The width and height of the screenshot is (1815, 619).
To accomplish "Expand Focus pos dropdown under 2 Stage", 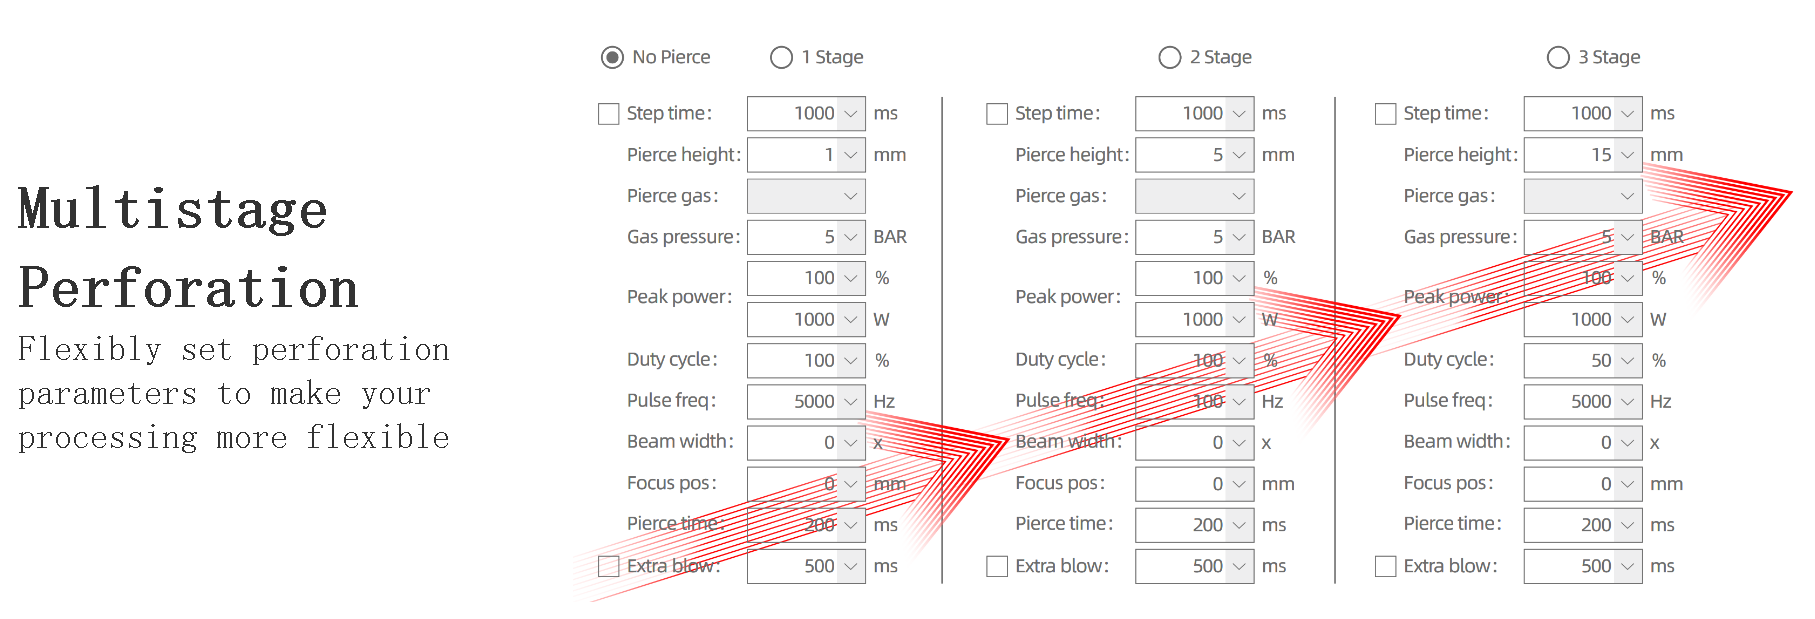I will click(x=1239, y=484).
